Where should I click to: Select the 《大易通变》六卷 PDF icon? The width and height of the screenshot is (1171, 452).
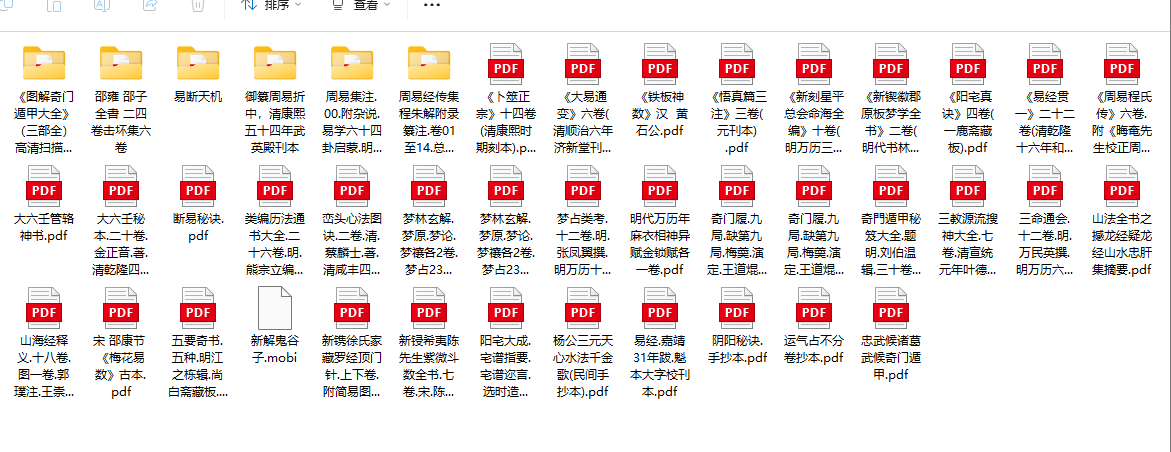click(x=585, y=64)
